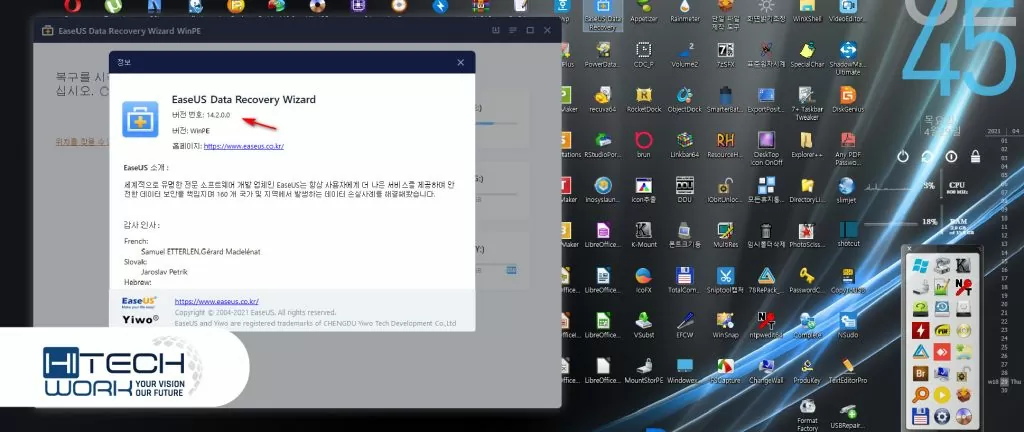Launch recuva64 from the desktop
The width and height of the screenshot is (1024, 432).
pyautogui.click(x=602, y=100)
